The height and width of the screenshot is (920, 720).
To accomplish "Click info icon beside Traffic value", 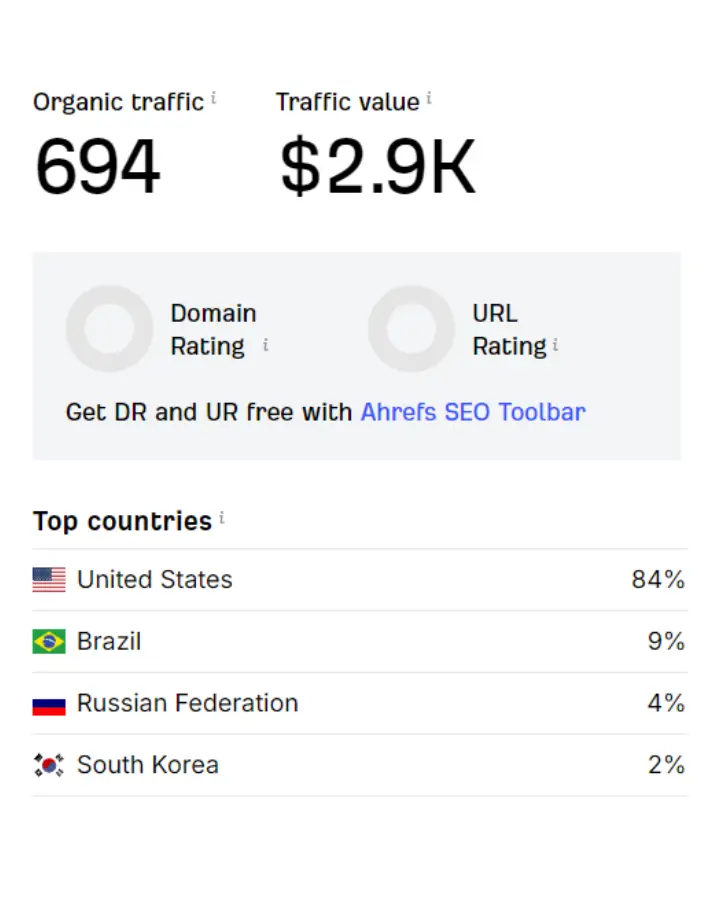I will pos(429,99).
